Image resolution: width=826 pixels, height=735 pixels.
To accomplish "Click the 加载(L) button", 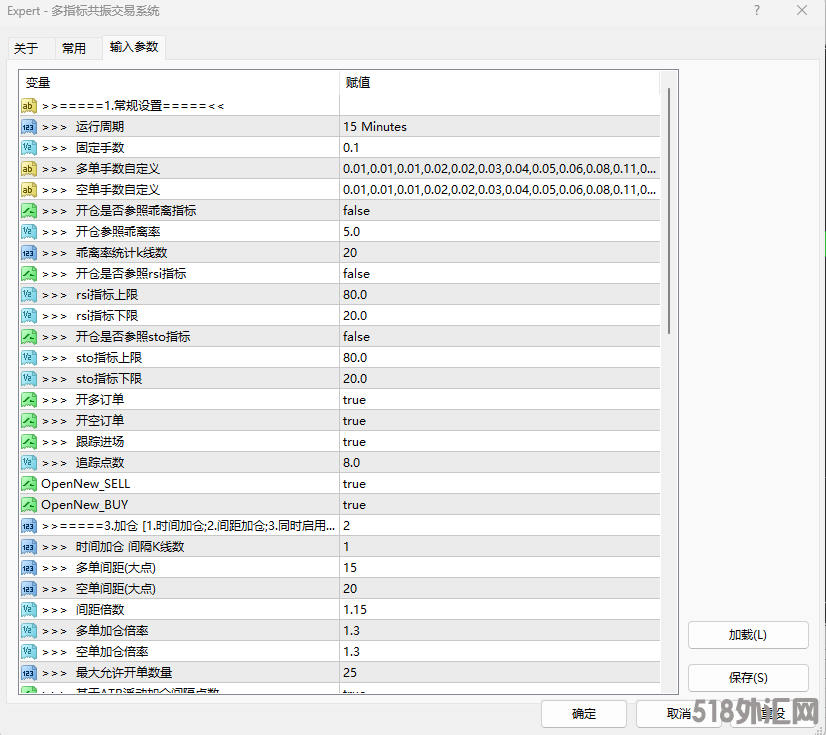I will pyautogui.click(x=748, y=635).
